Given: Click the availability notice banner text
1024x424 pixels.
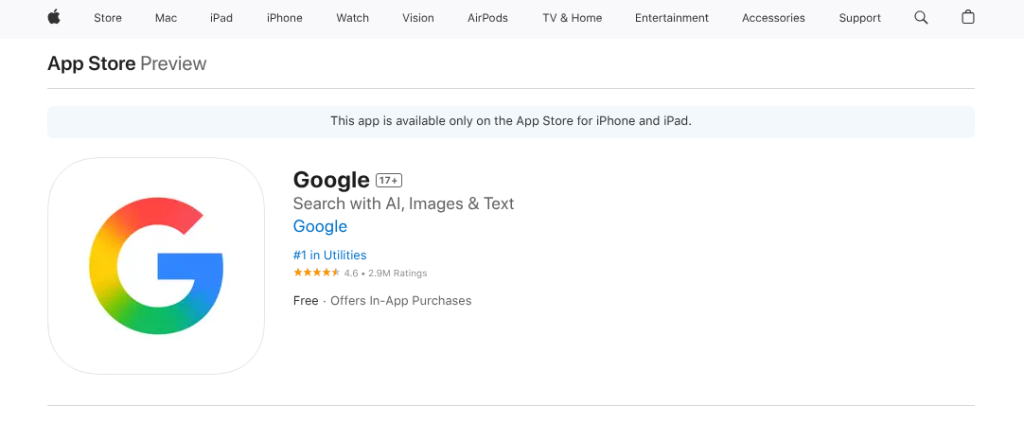Looking at the screenshot, I should click(511, 121).
